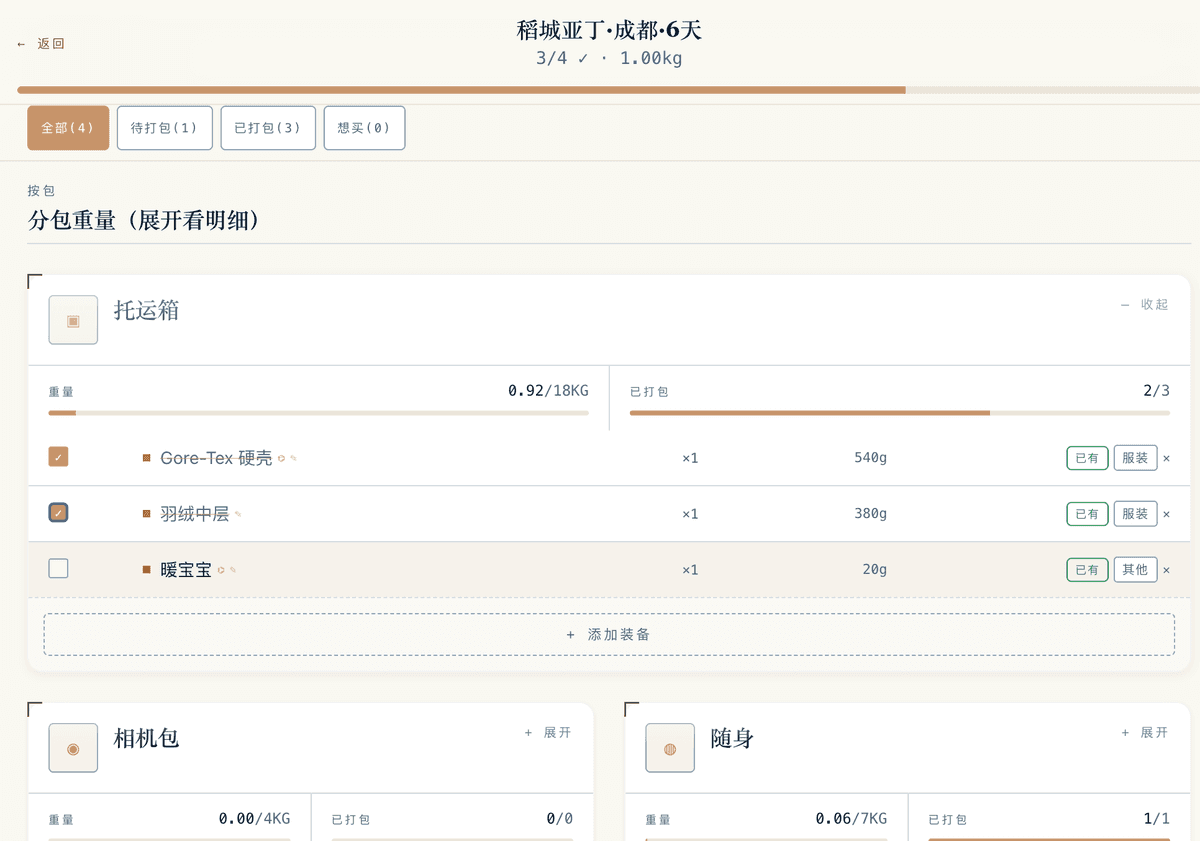Click the edit pencil for Gore-Tex 硬壳
This screenshot has width=1200, height=841.
pyautogui.click(x=293, y=458)
